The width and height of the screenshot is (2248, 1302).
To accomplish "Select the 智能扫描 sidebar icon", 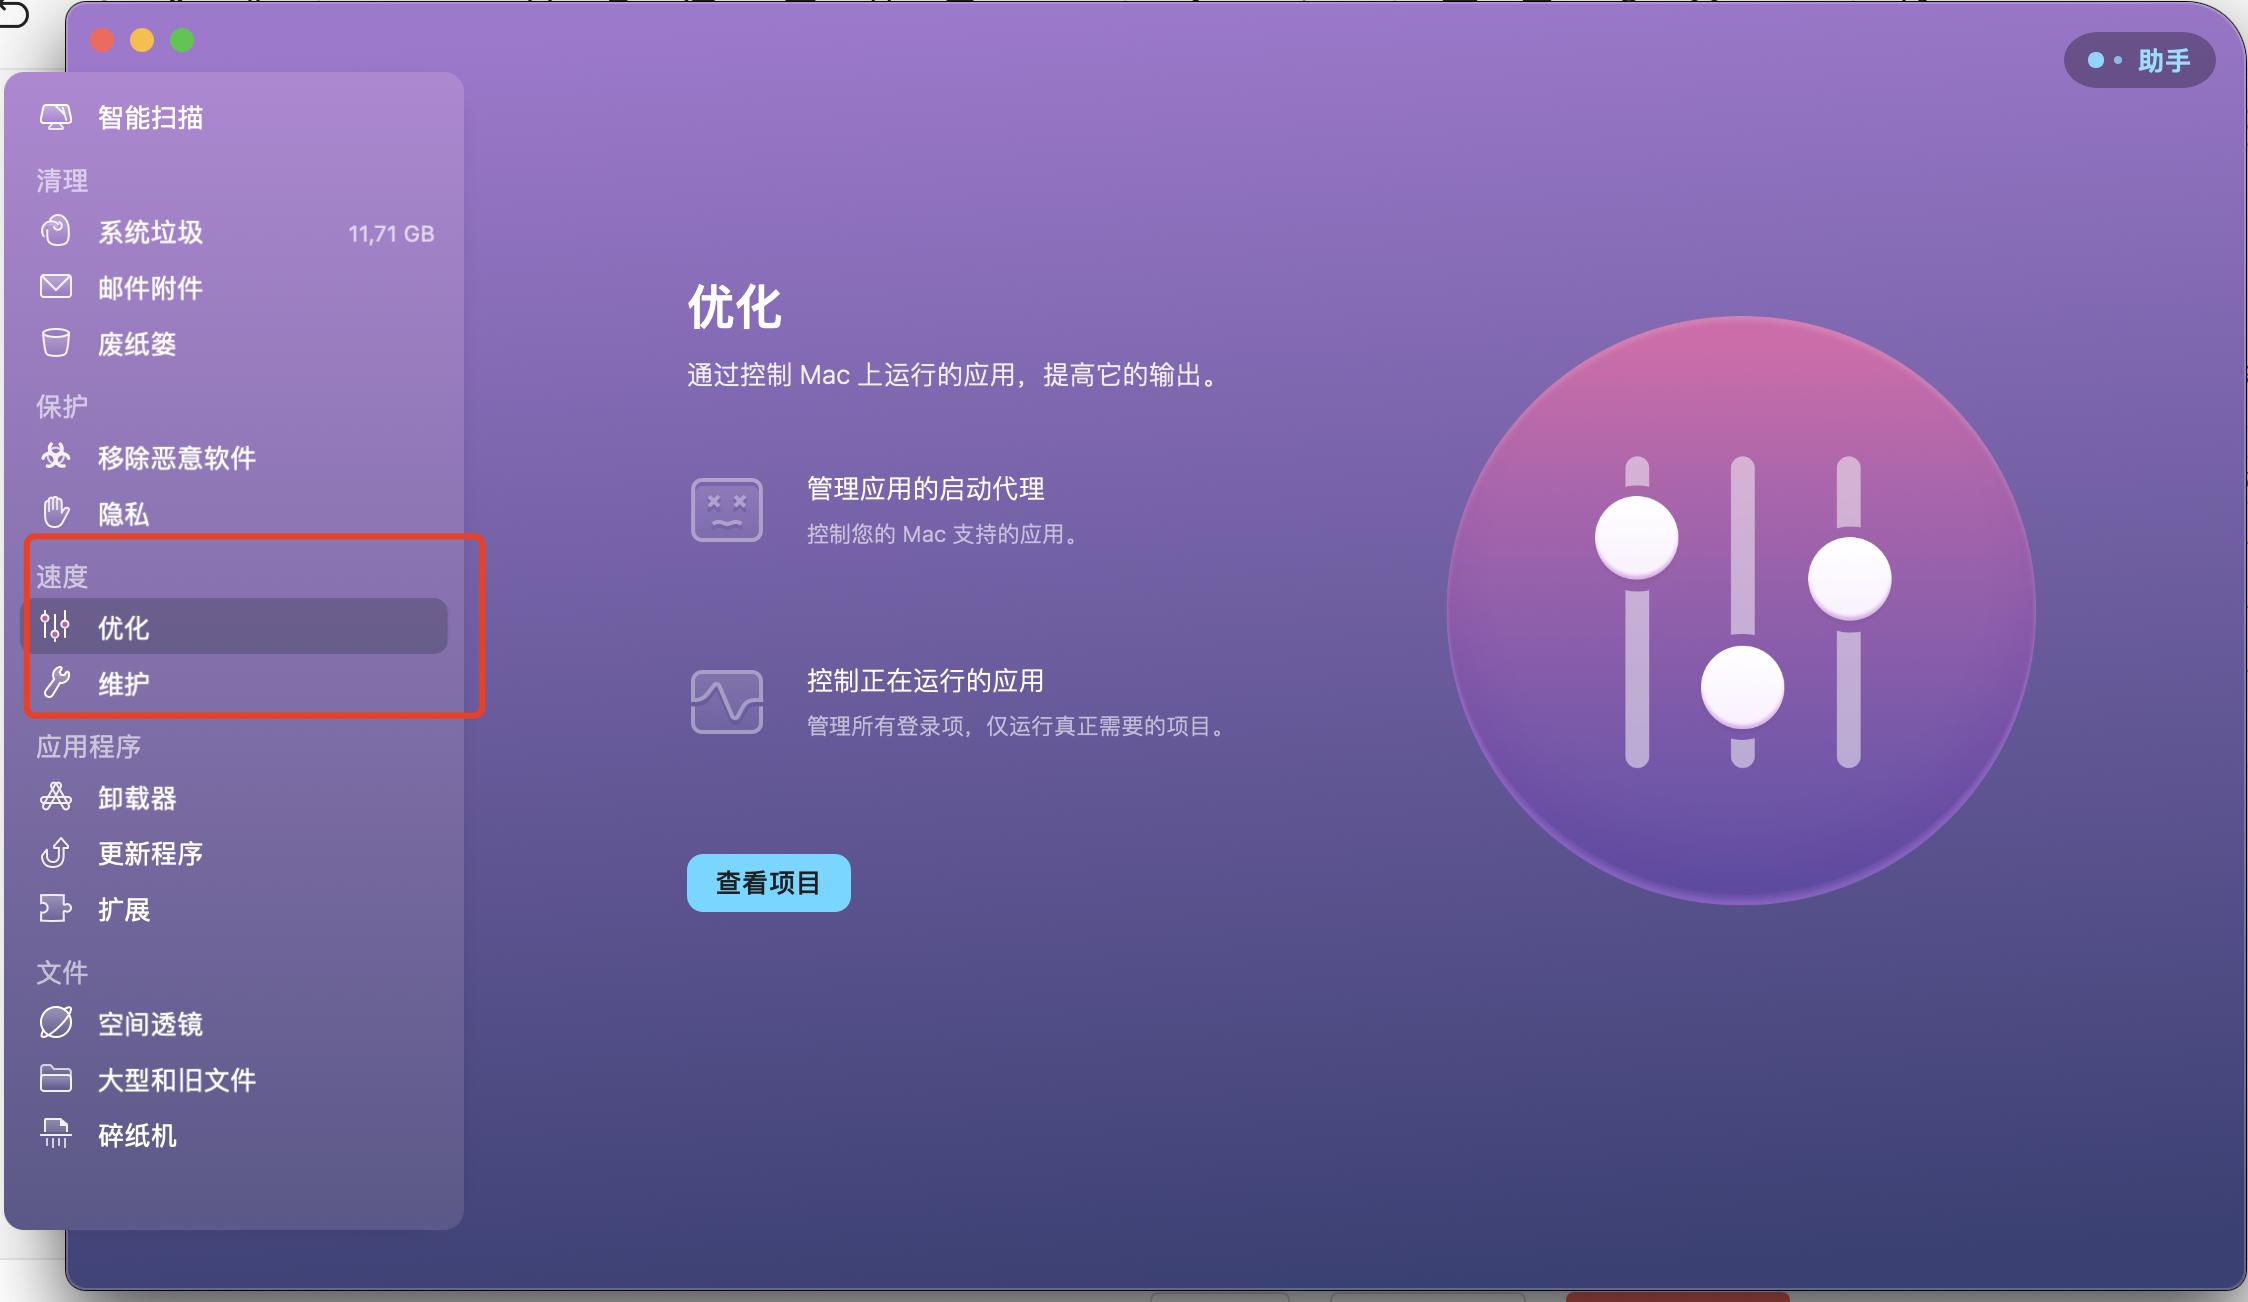I will 57,117.
